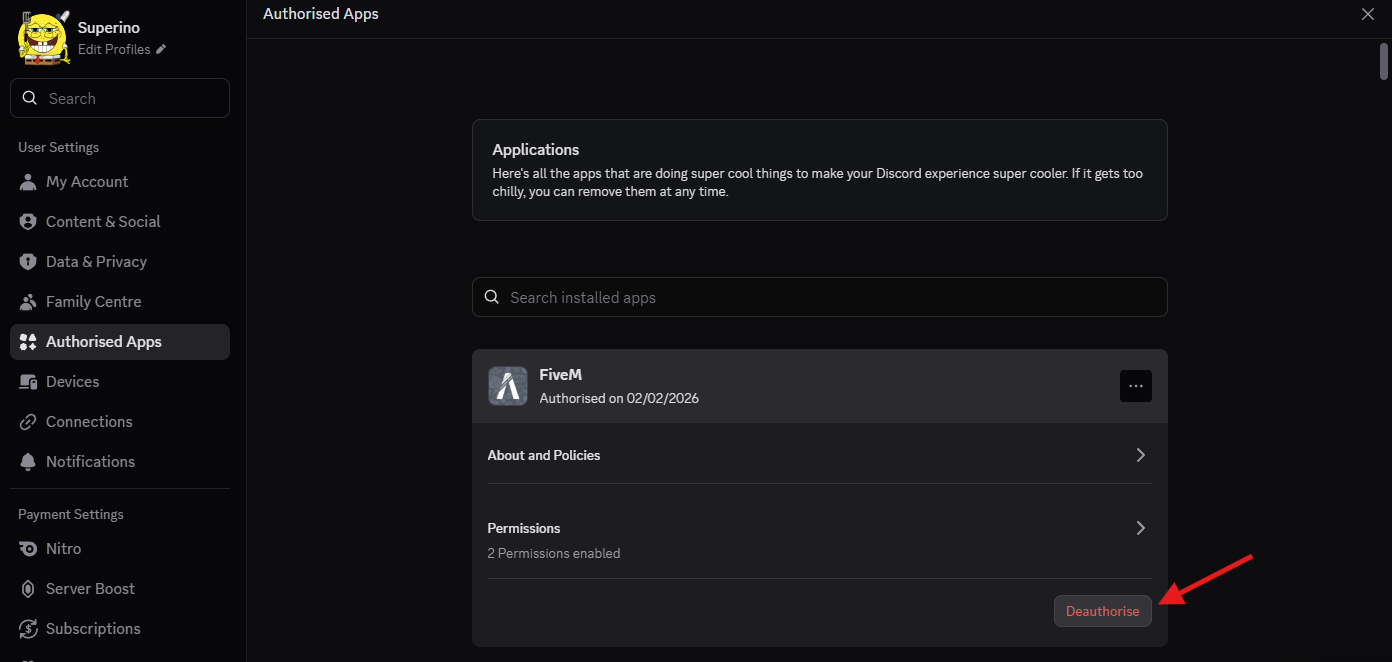
Task: Go to Content & Social settings
Action: [x=103, y=222]
